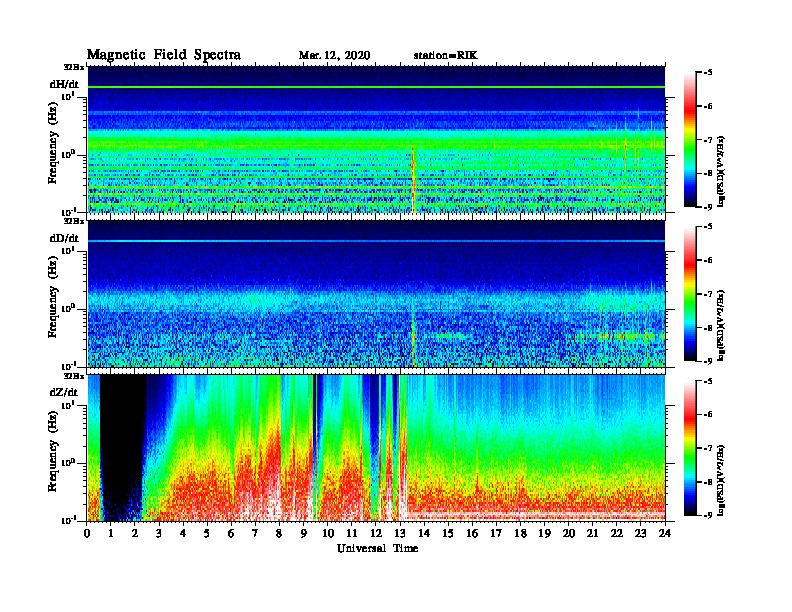792x612 pixels.
Task: Click the cyan horizontal line in dD/dt spectrogram
Action: (x=376, y=241)
